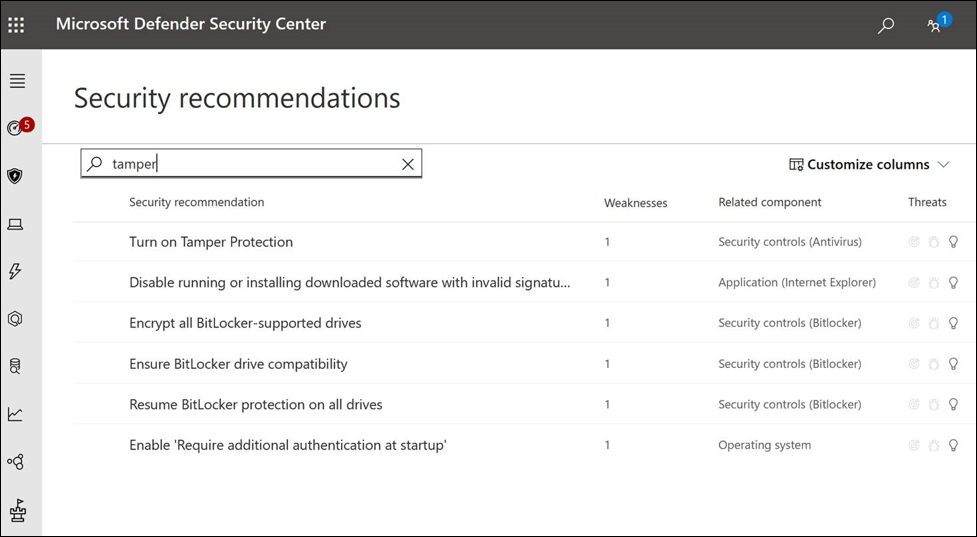Open 'Turn on Tamper Protection' recommendation
The height and width of the screenshot is (537, 977).
click(x=211, y=242)
